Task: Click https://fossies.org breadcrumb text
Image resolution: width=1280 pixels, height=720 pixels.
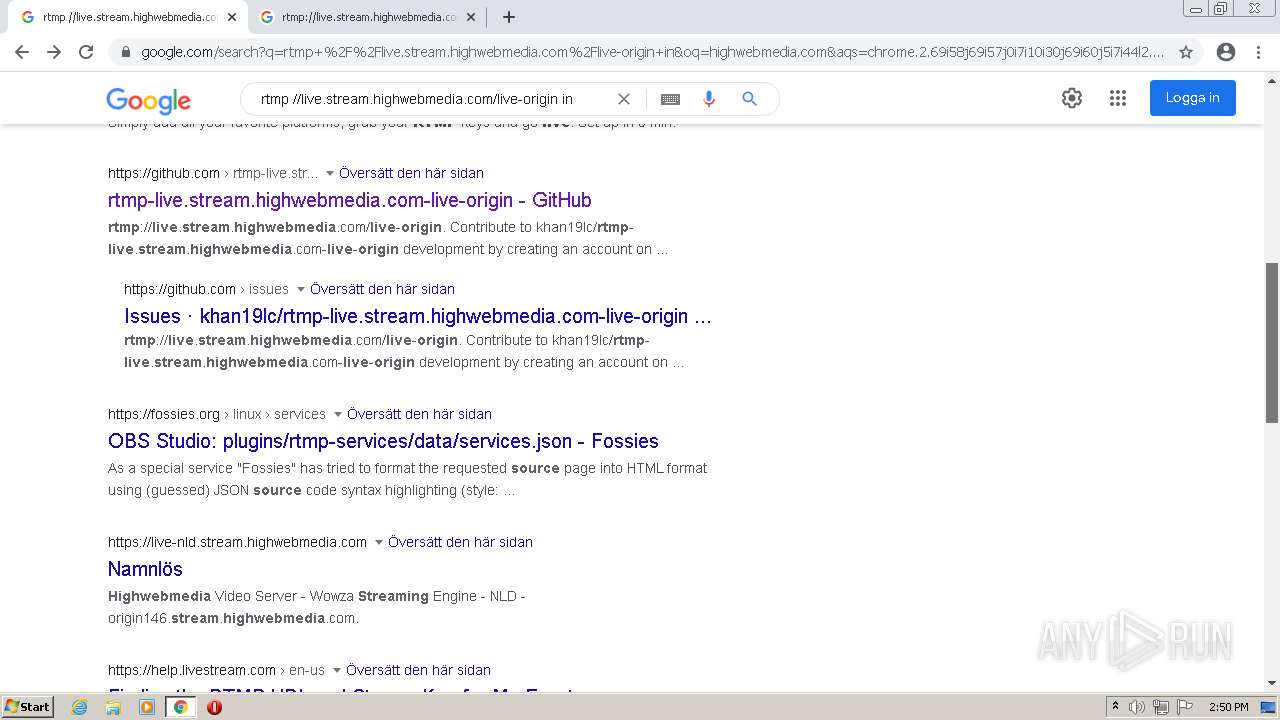Action: click(x=164, y=414)
